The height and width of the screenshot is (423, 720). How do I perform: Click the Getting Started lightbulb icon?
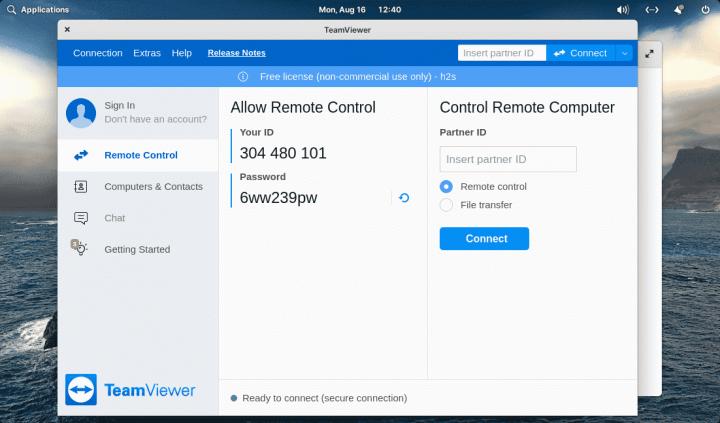[80, 249]
